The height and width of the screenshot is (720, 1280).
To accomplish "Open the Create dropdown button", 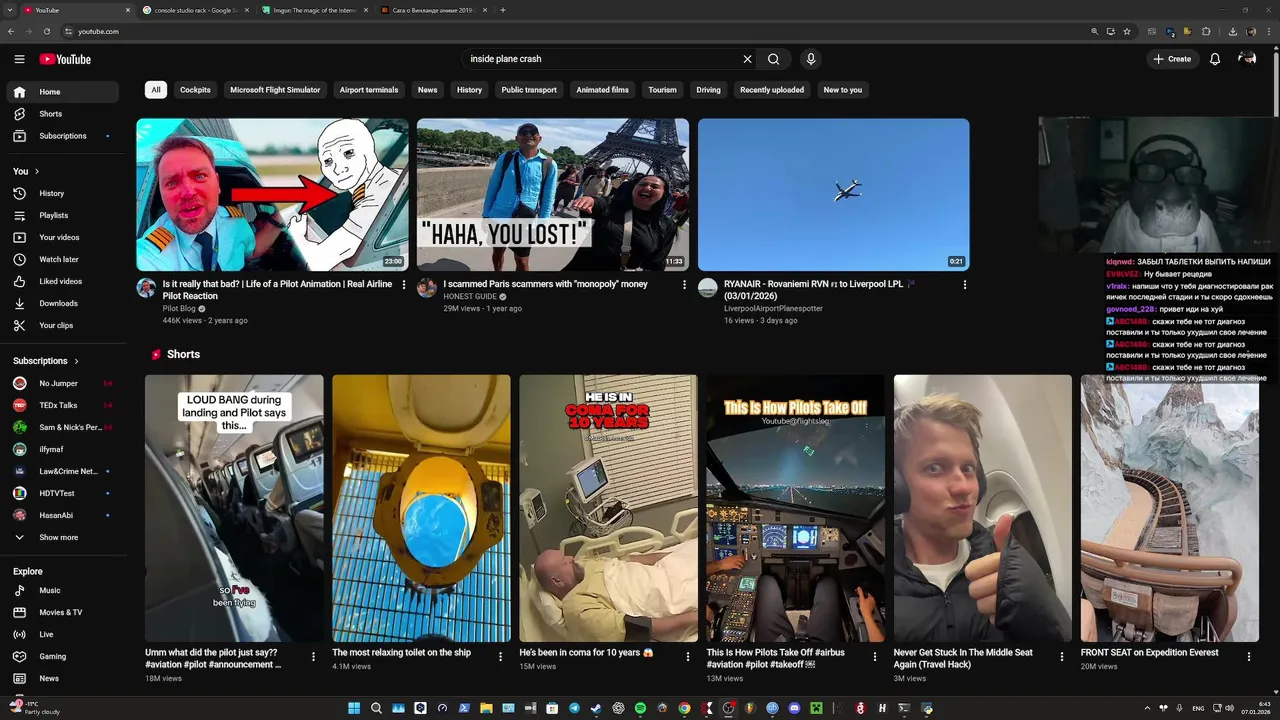I will [1172, 59].
